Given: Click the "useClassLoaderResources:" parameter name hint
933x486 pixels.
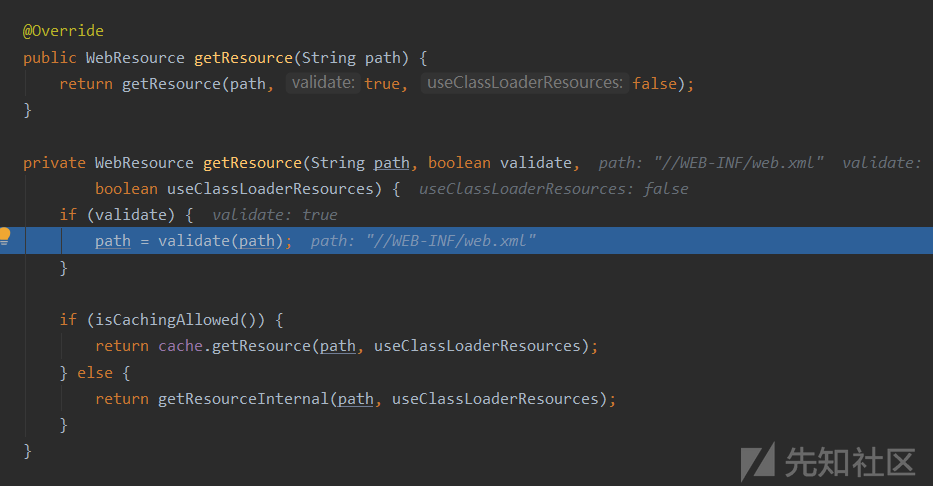Looking at the screenshot, I should tap(524, 84).
